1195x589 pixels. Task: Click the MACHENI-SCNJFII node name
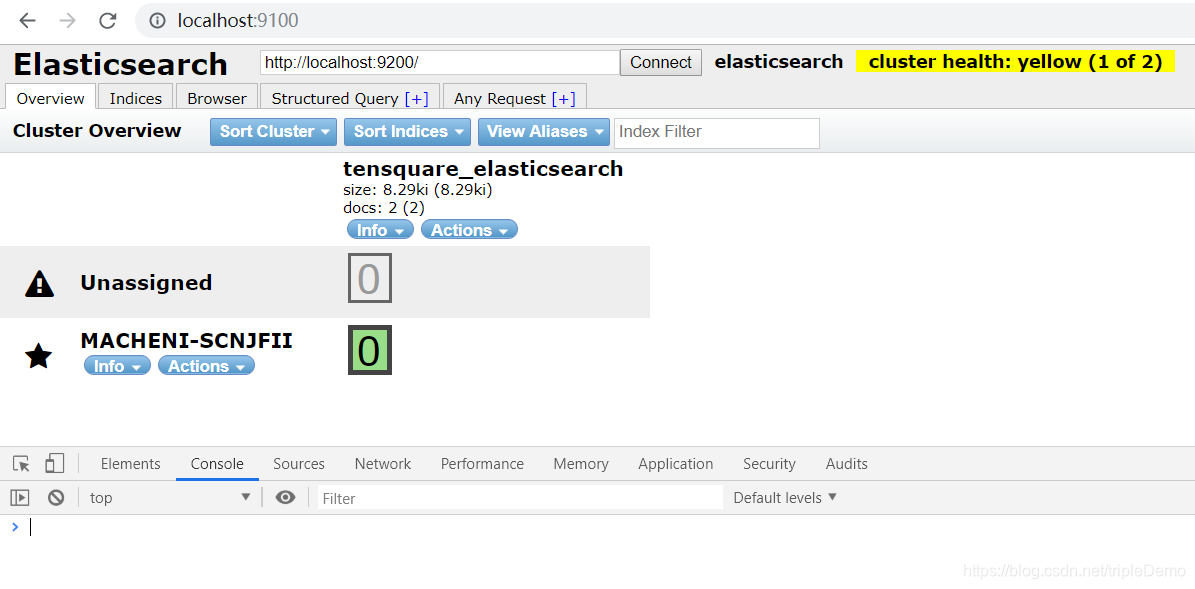click(x=186, y=341)
